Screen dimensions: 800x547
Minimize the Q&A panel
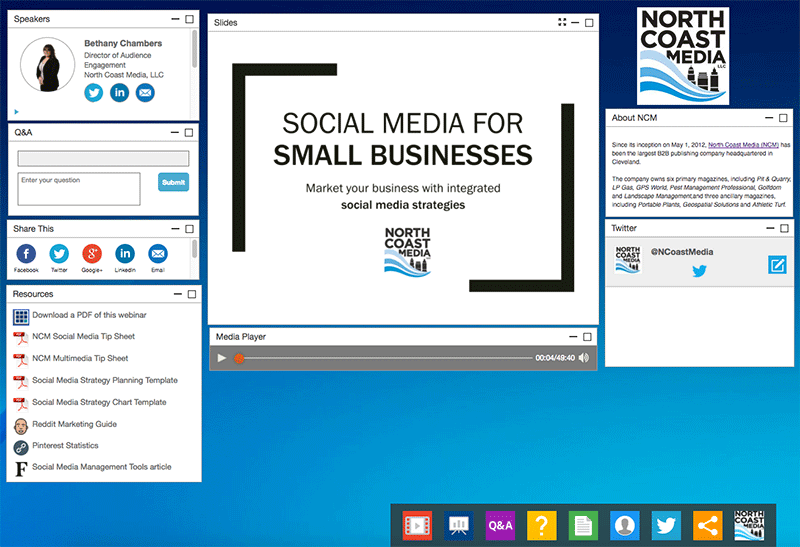coord(175,132)
